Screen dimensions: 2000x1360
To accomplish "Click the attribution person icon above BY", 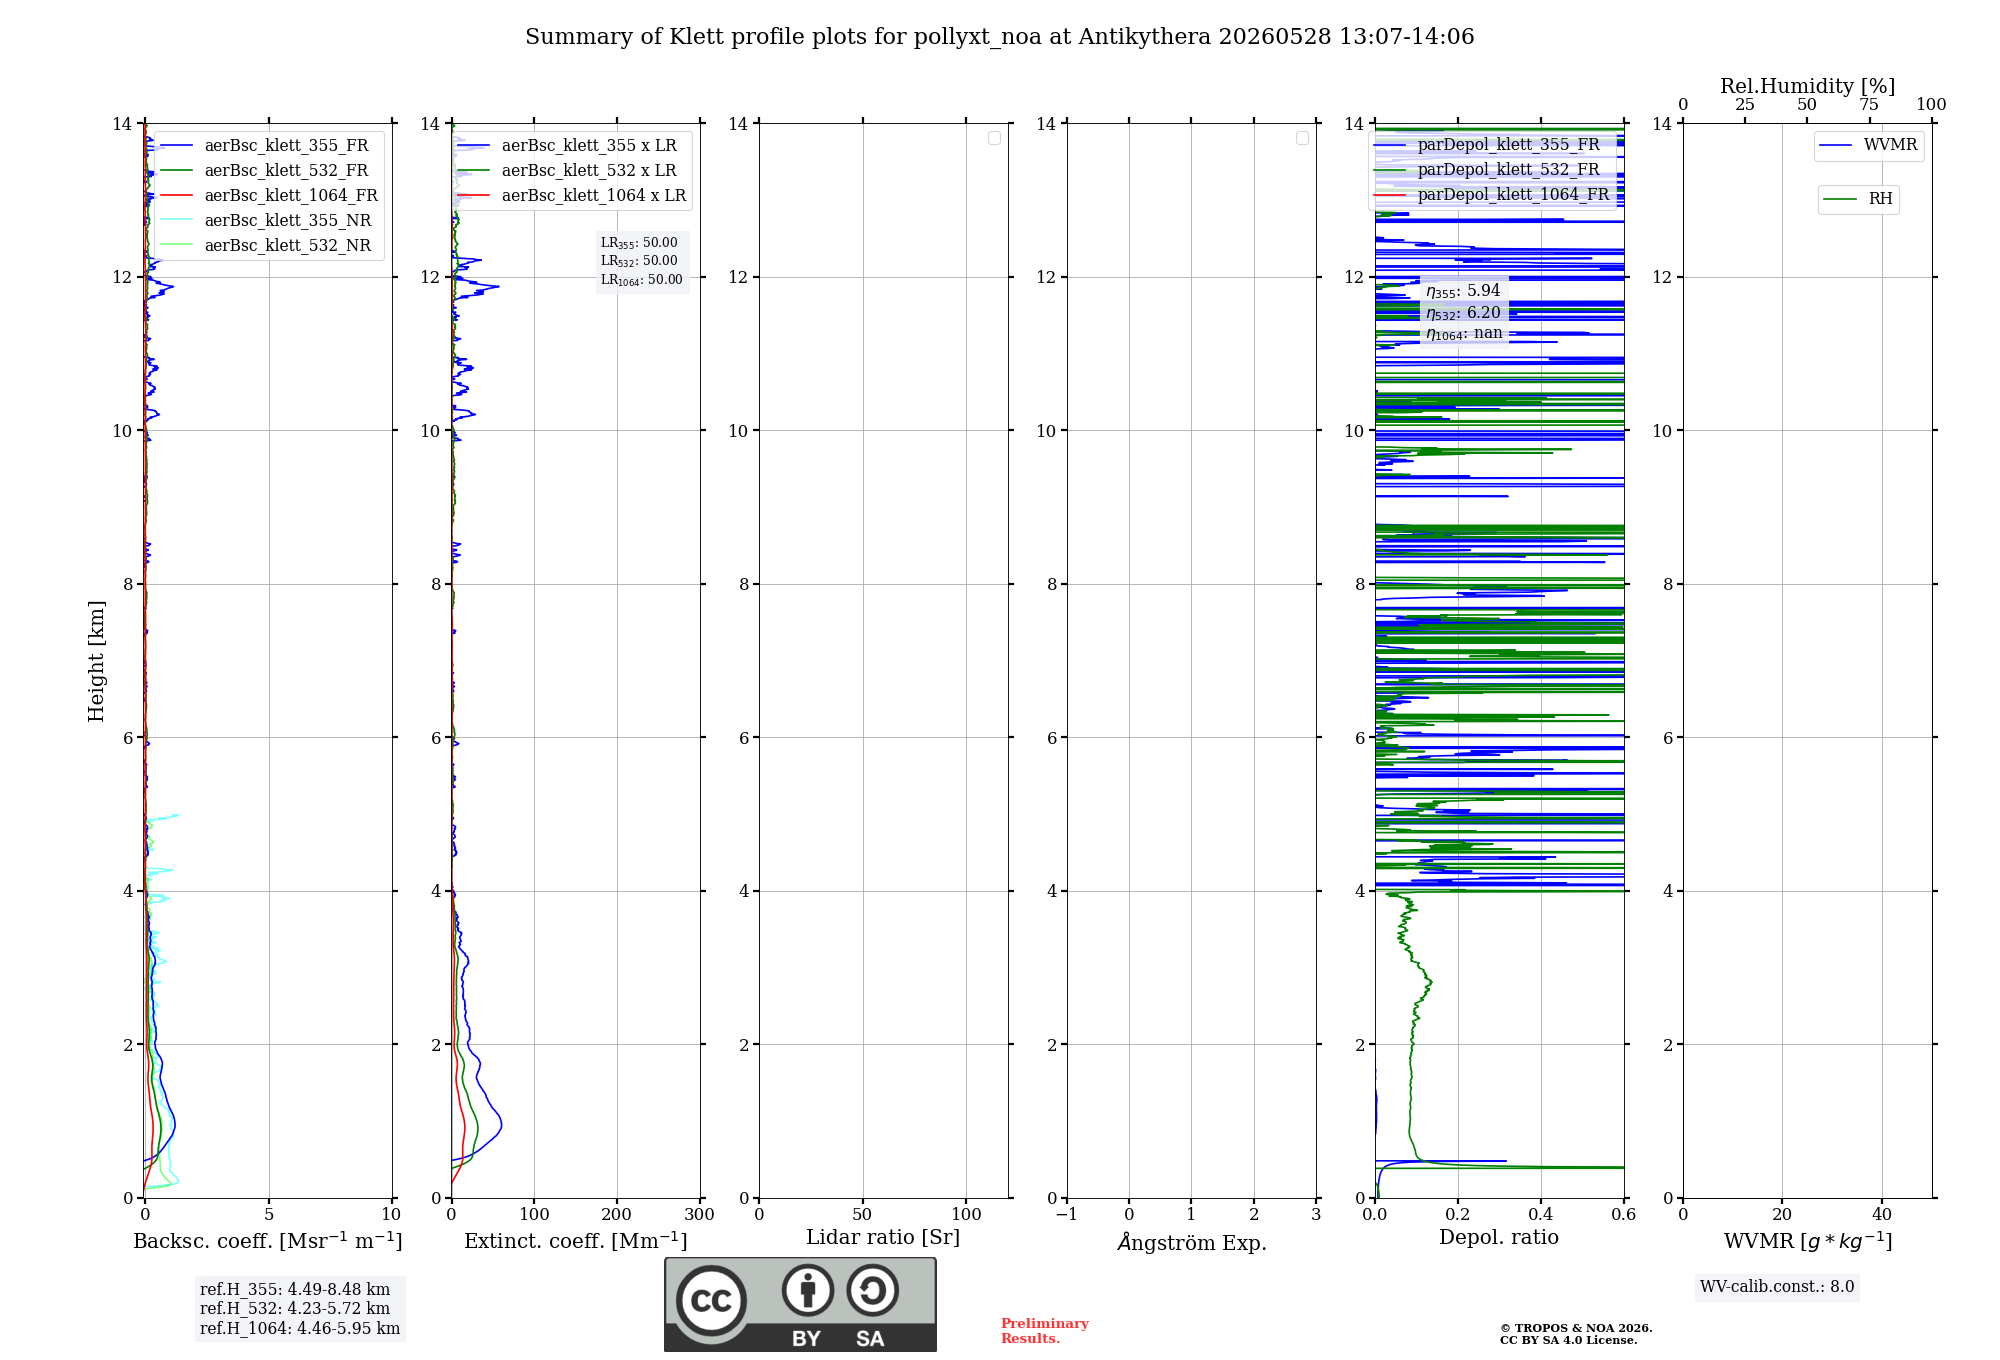I will [808, 1290].
